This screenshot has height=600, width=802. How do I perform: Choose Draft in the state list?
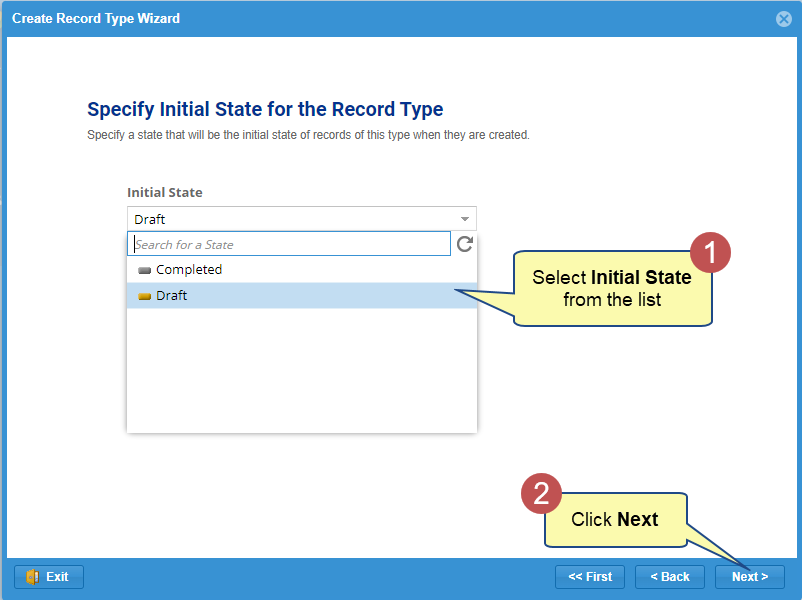(x=172, y=296)
